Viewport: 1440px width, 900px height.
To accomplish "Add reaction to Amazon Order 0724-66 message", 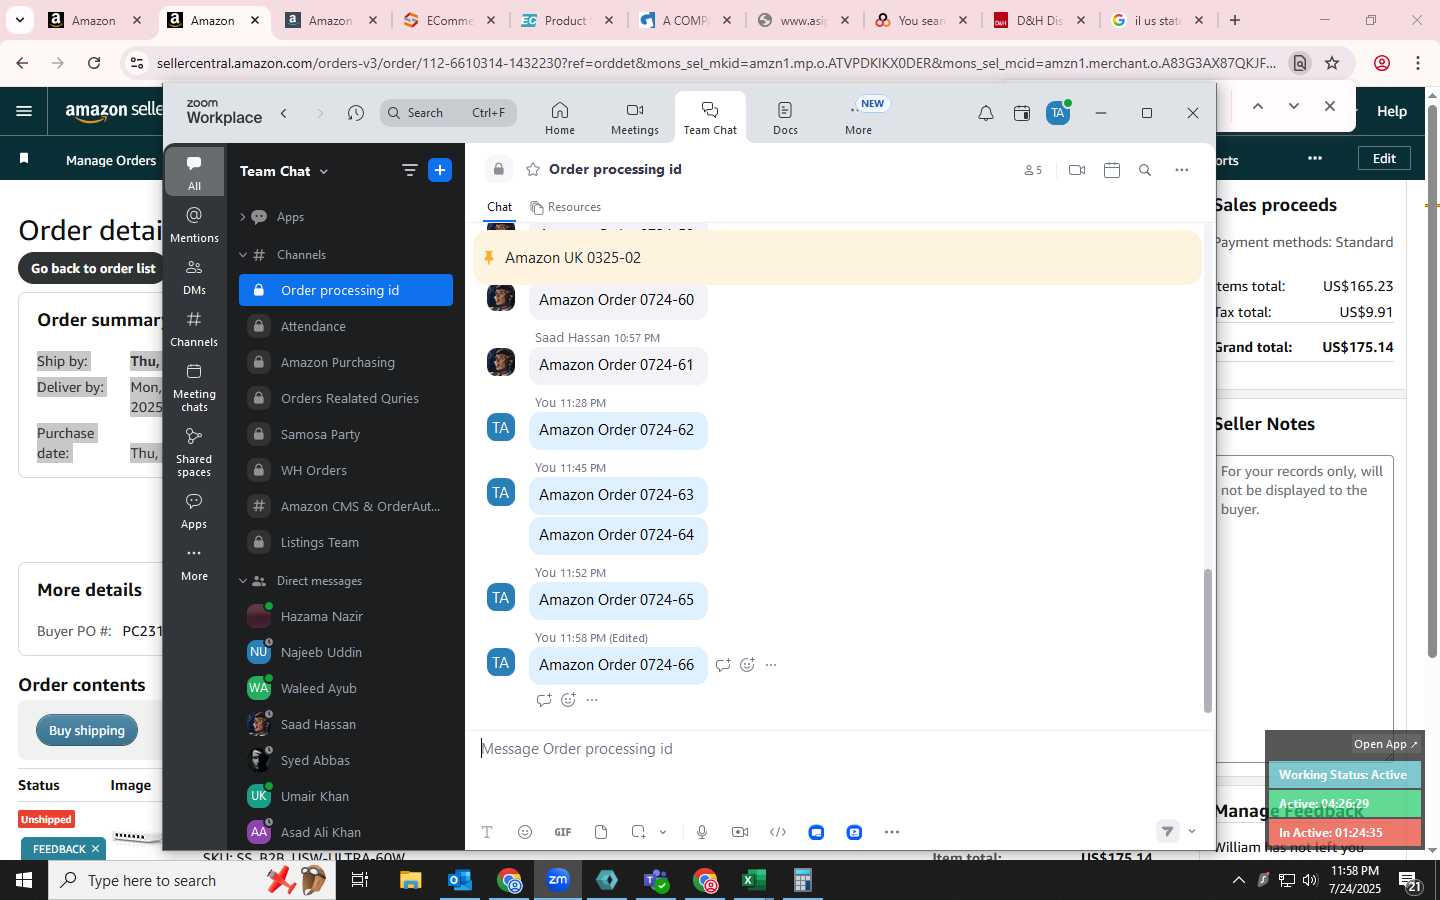I will (x=747, y=665).
